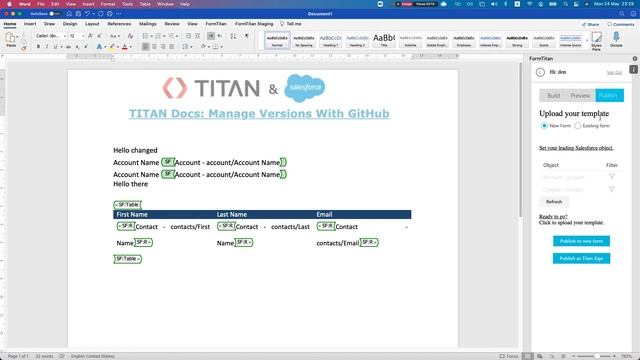Screen dimensions: 640x360
Task: Select the New Form radio button
Action: [544, 126]
